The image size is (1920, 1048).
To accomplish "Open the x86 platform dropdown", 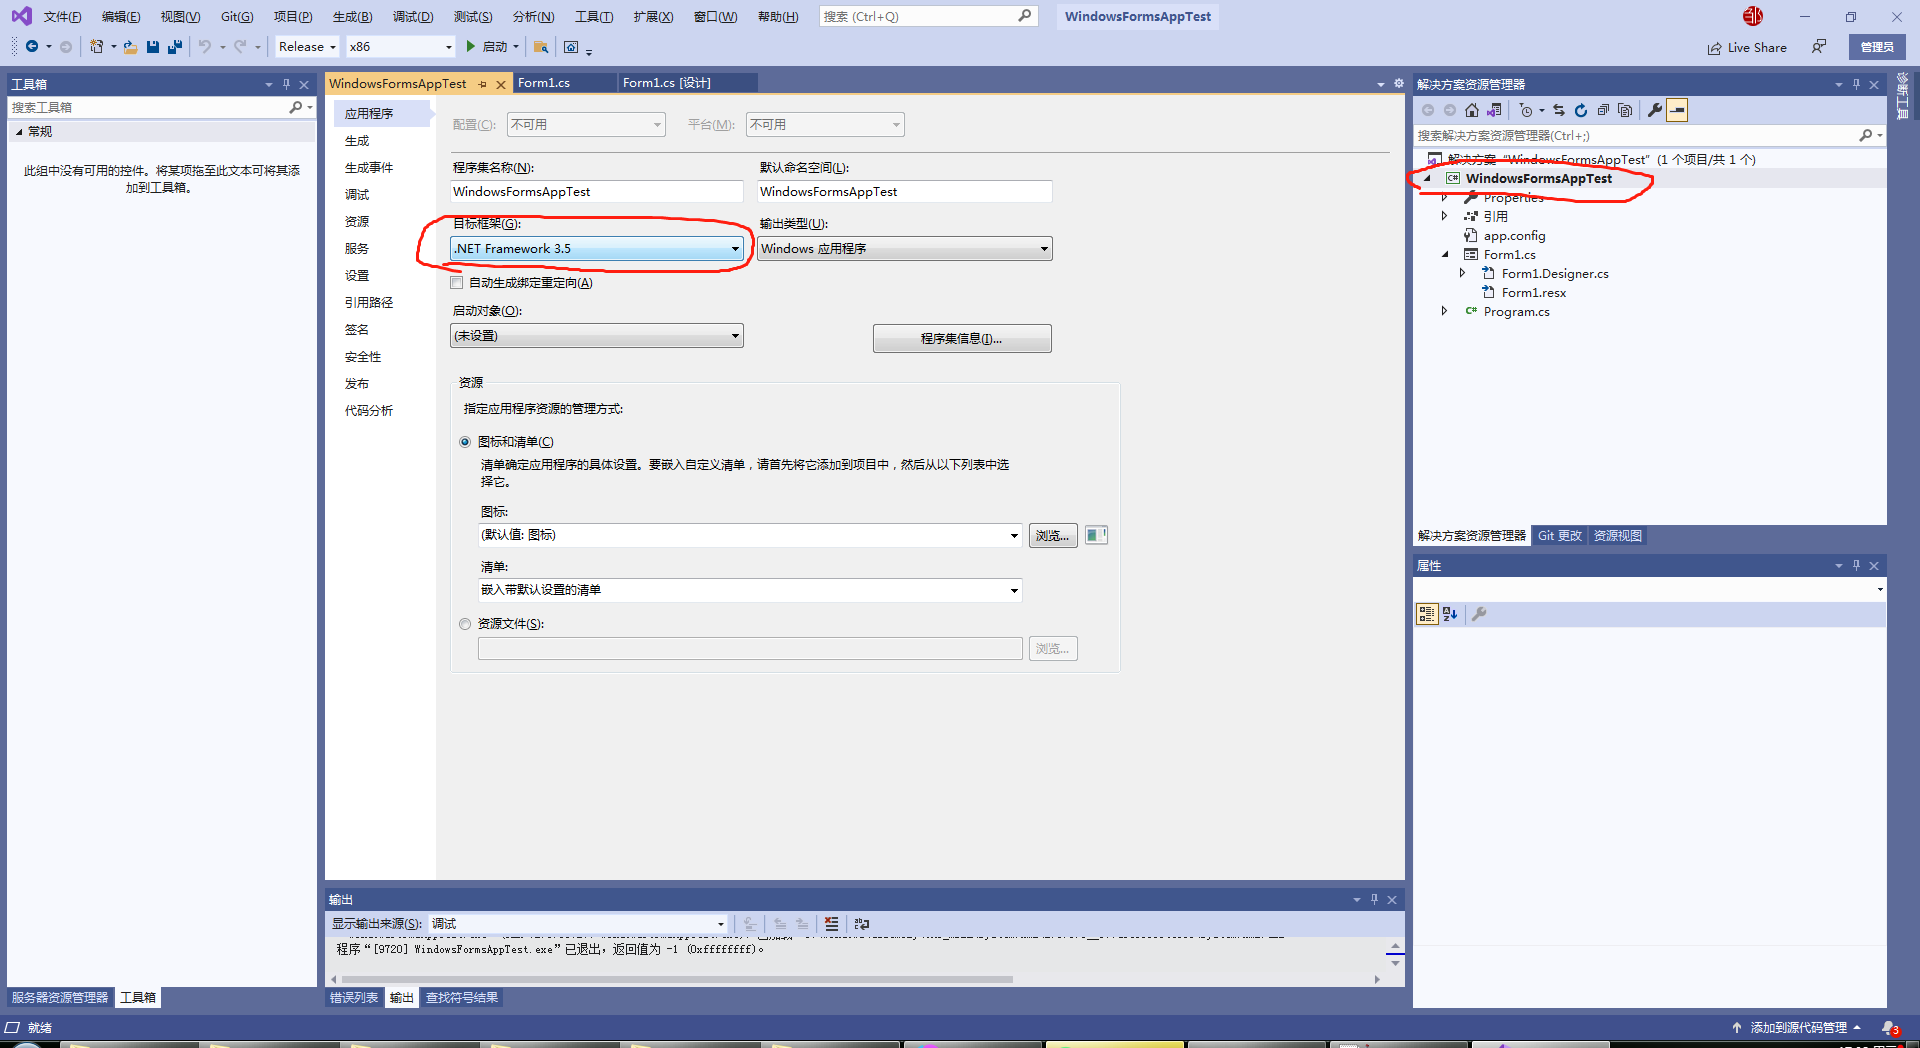I will click(401, 47).
